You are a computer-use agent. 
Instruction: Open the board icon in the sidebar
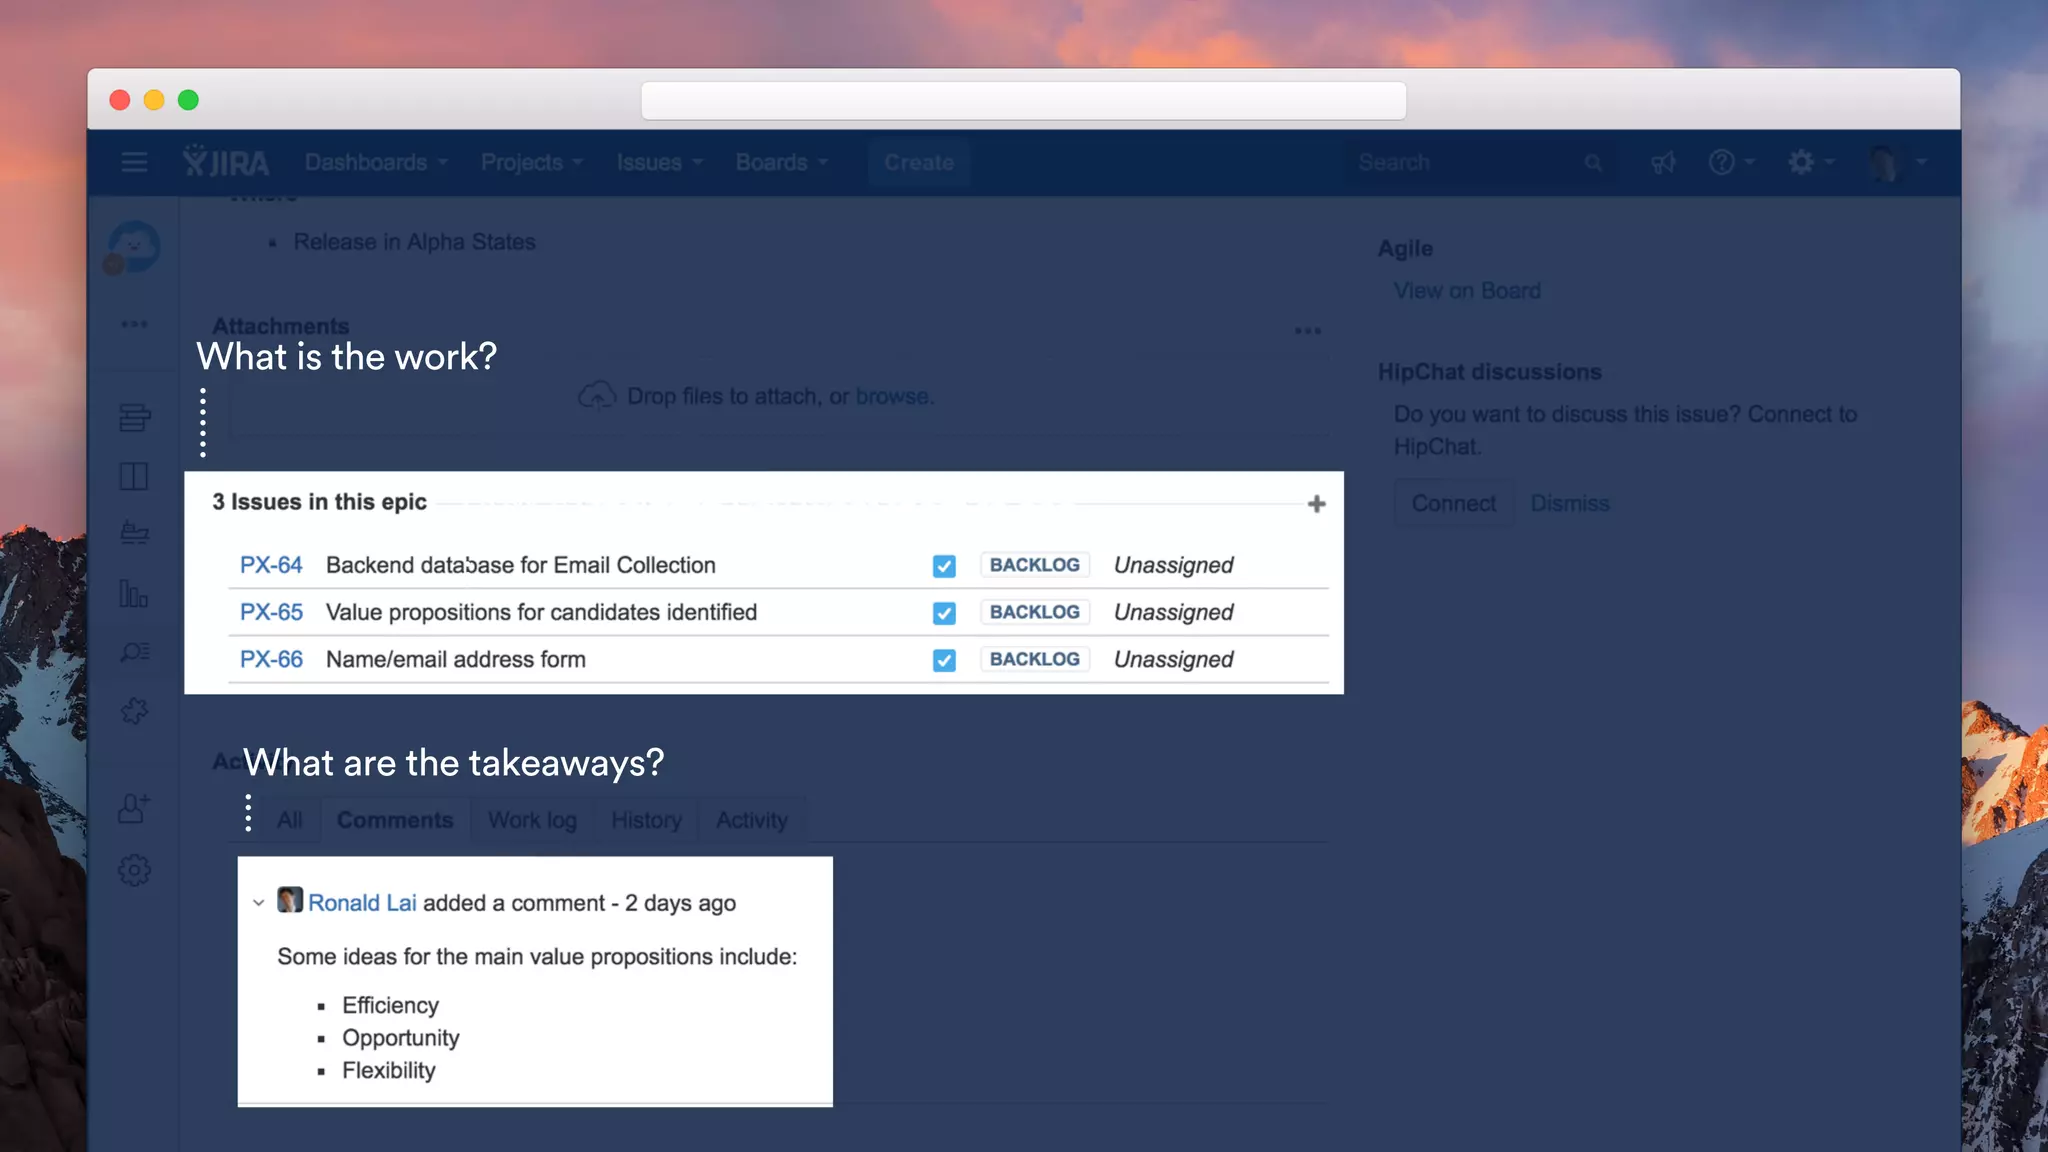point(134,476)
